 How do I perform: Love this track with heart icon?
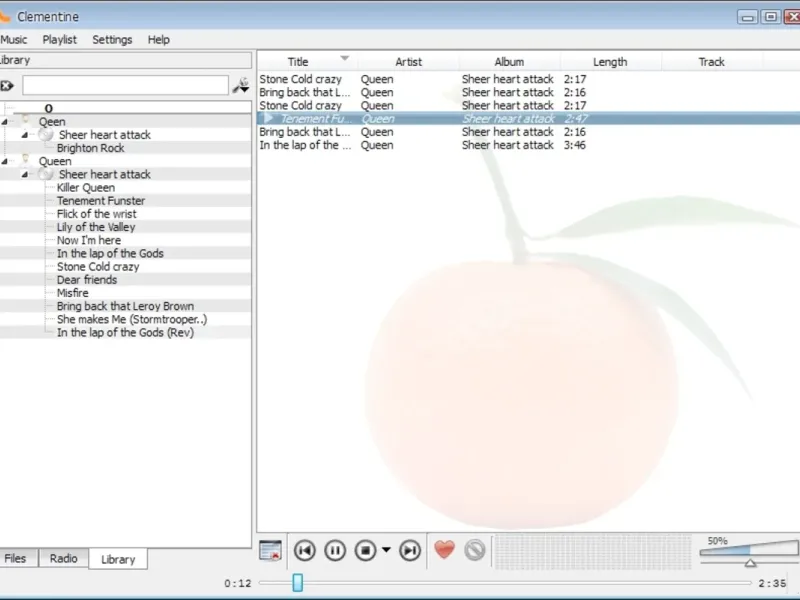(444, 550)
